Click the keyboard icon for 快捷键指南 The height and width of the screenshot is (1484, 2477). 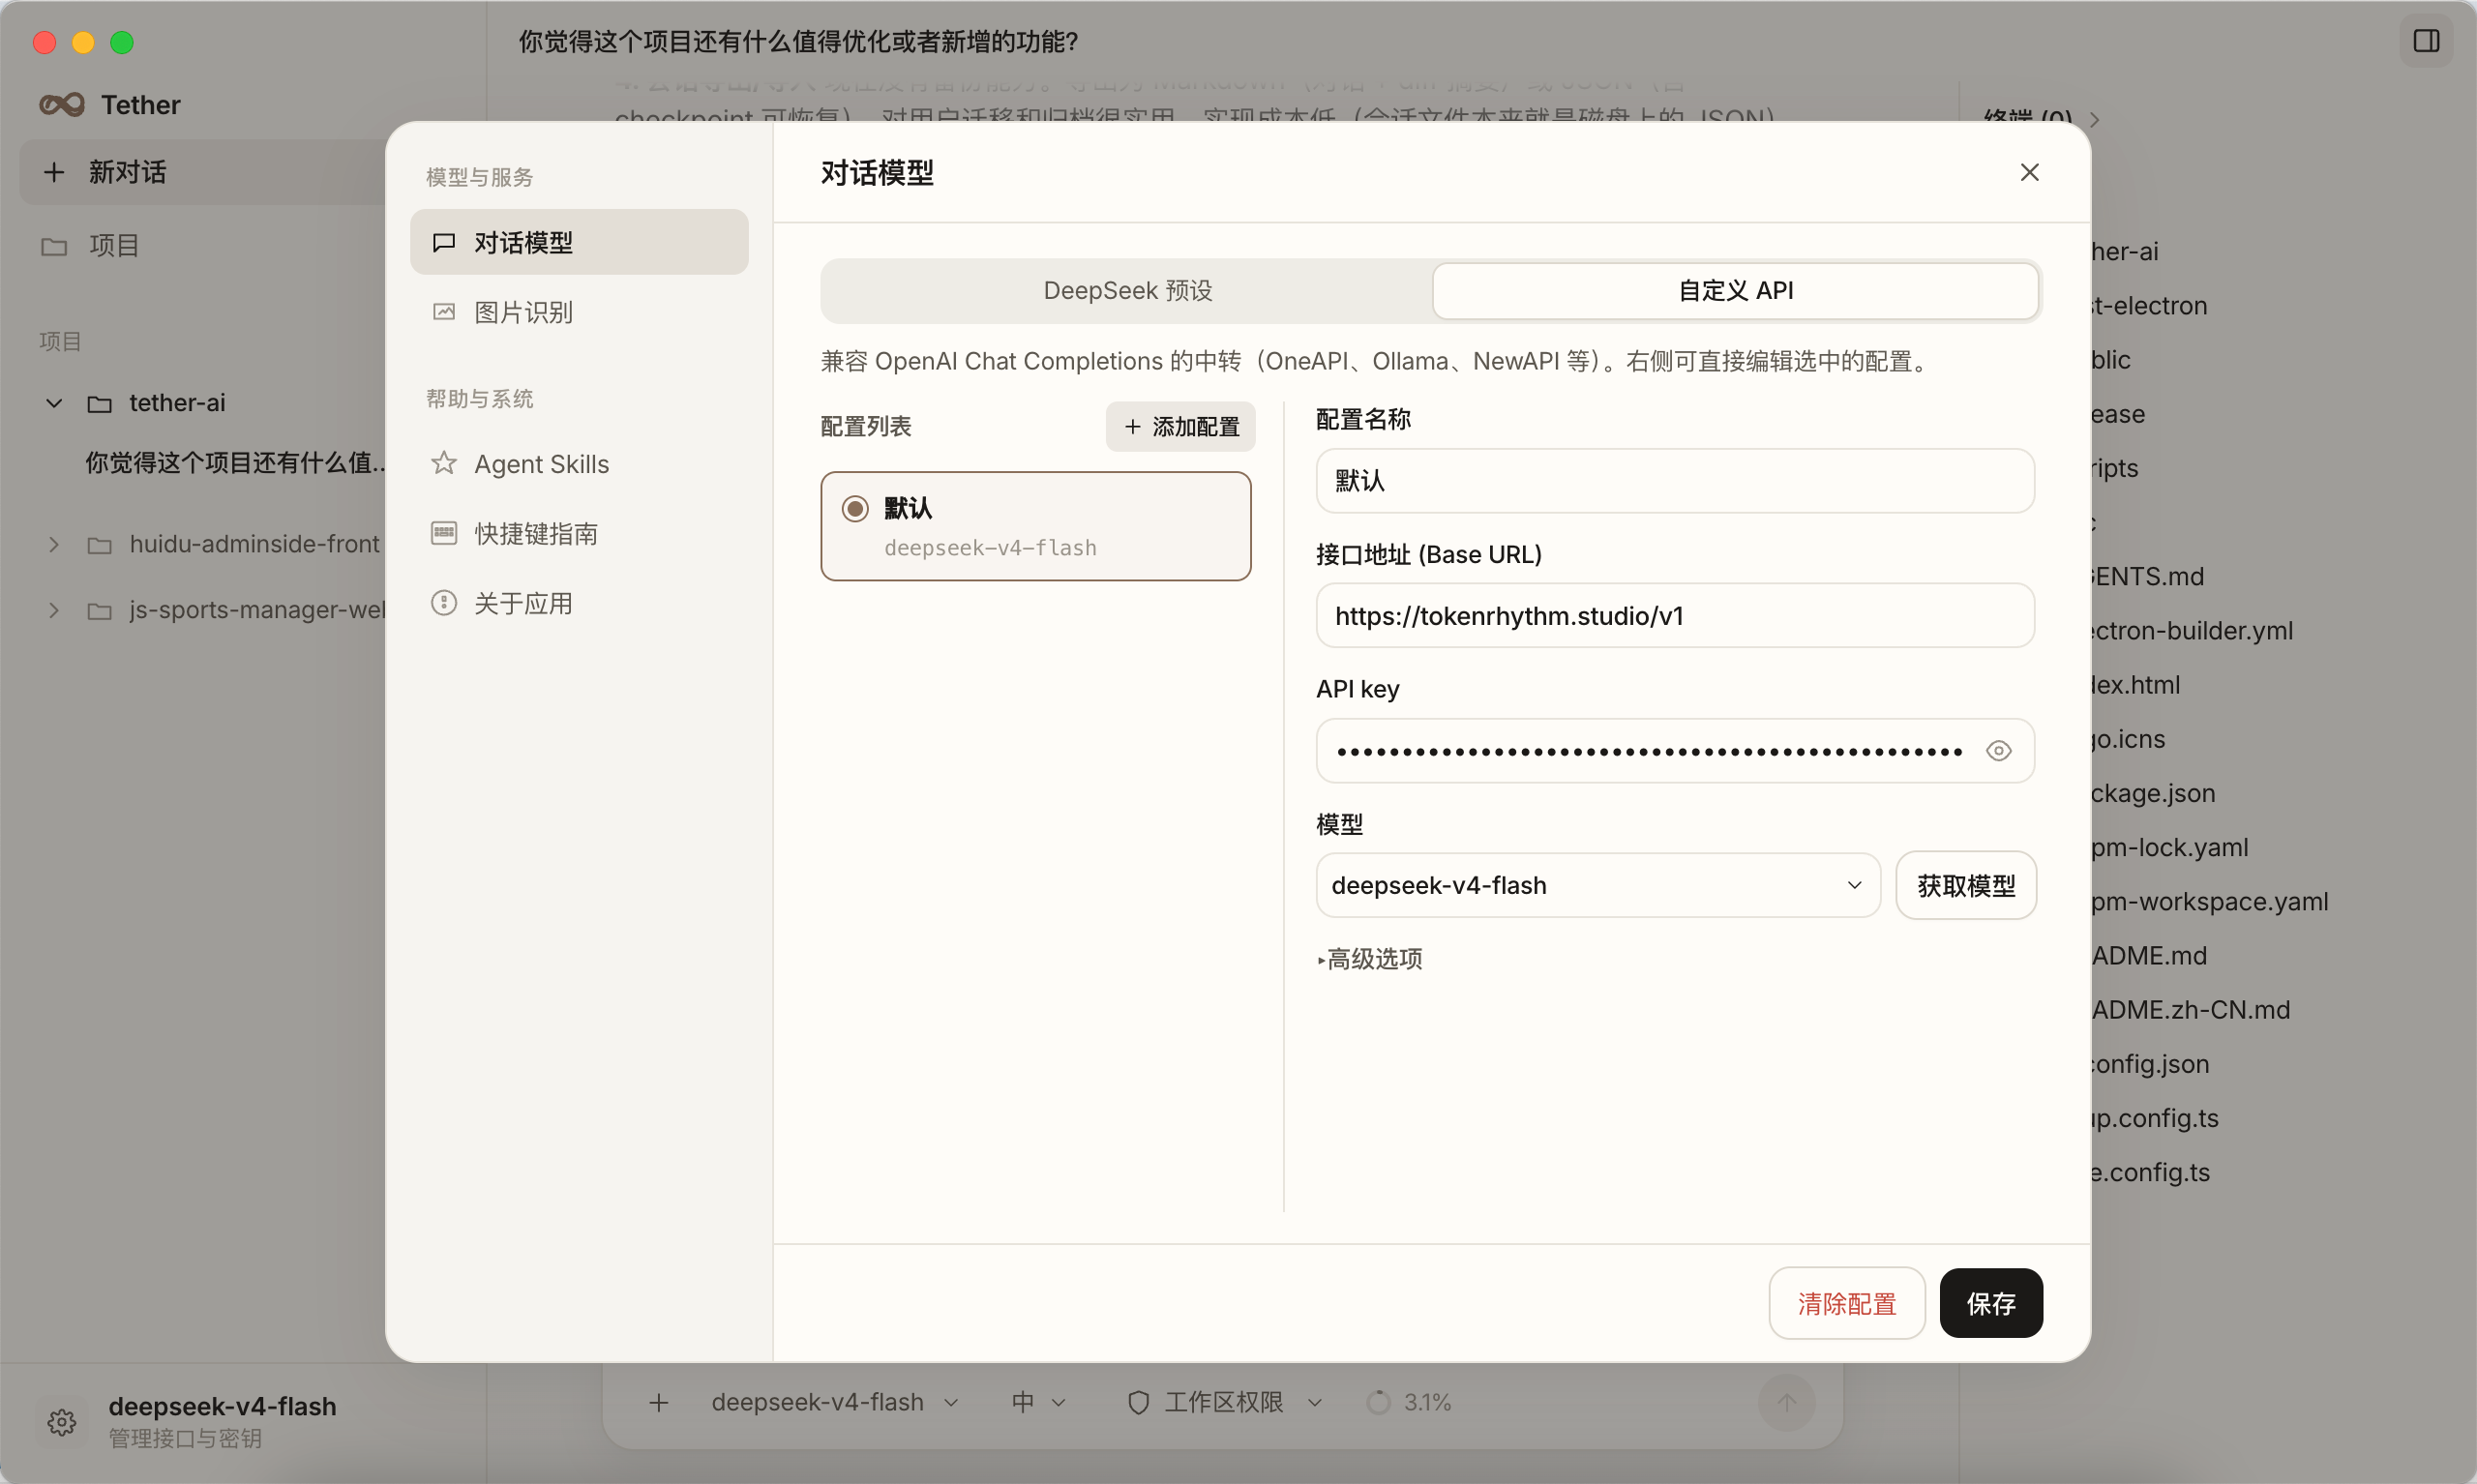click(x=444, y=533)
